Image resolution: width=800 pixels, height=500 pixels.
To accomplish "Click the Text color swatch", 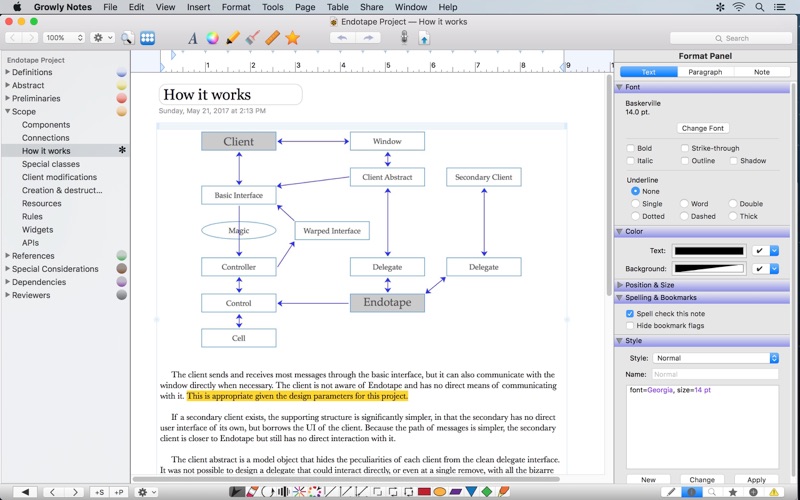I will (x=709, y=251).
